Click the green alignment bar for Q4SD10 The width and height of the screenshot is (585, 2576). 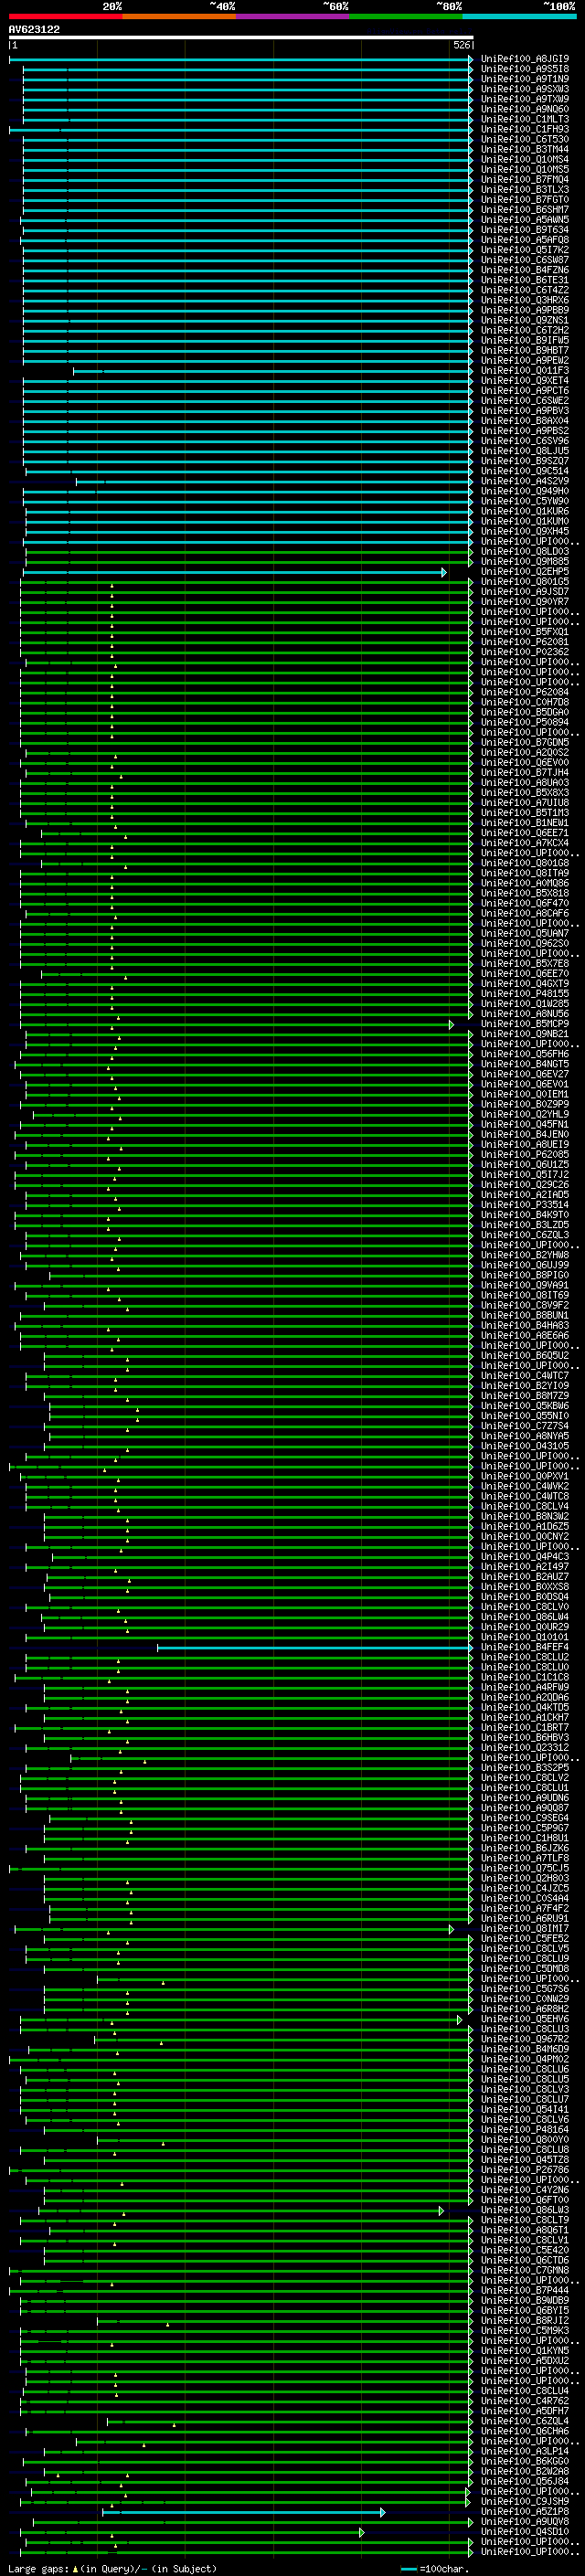[194, 2532]
